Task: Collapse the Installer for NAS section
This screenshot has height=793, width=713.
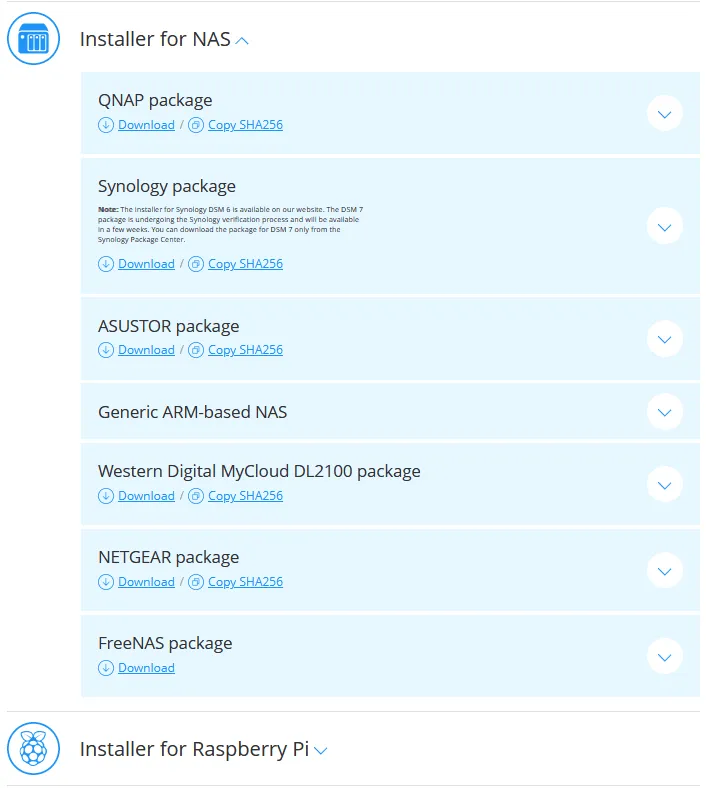Action: 241,41
